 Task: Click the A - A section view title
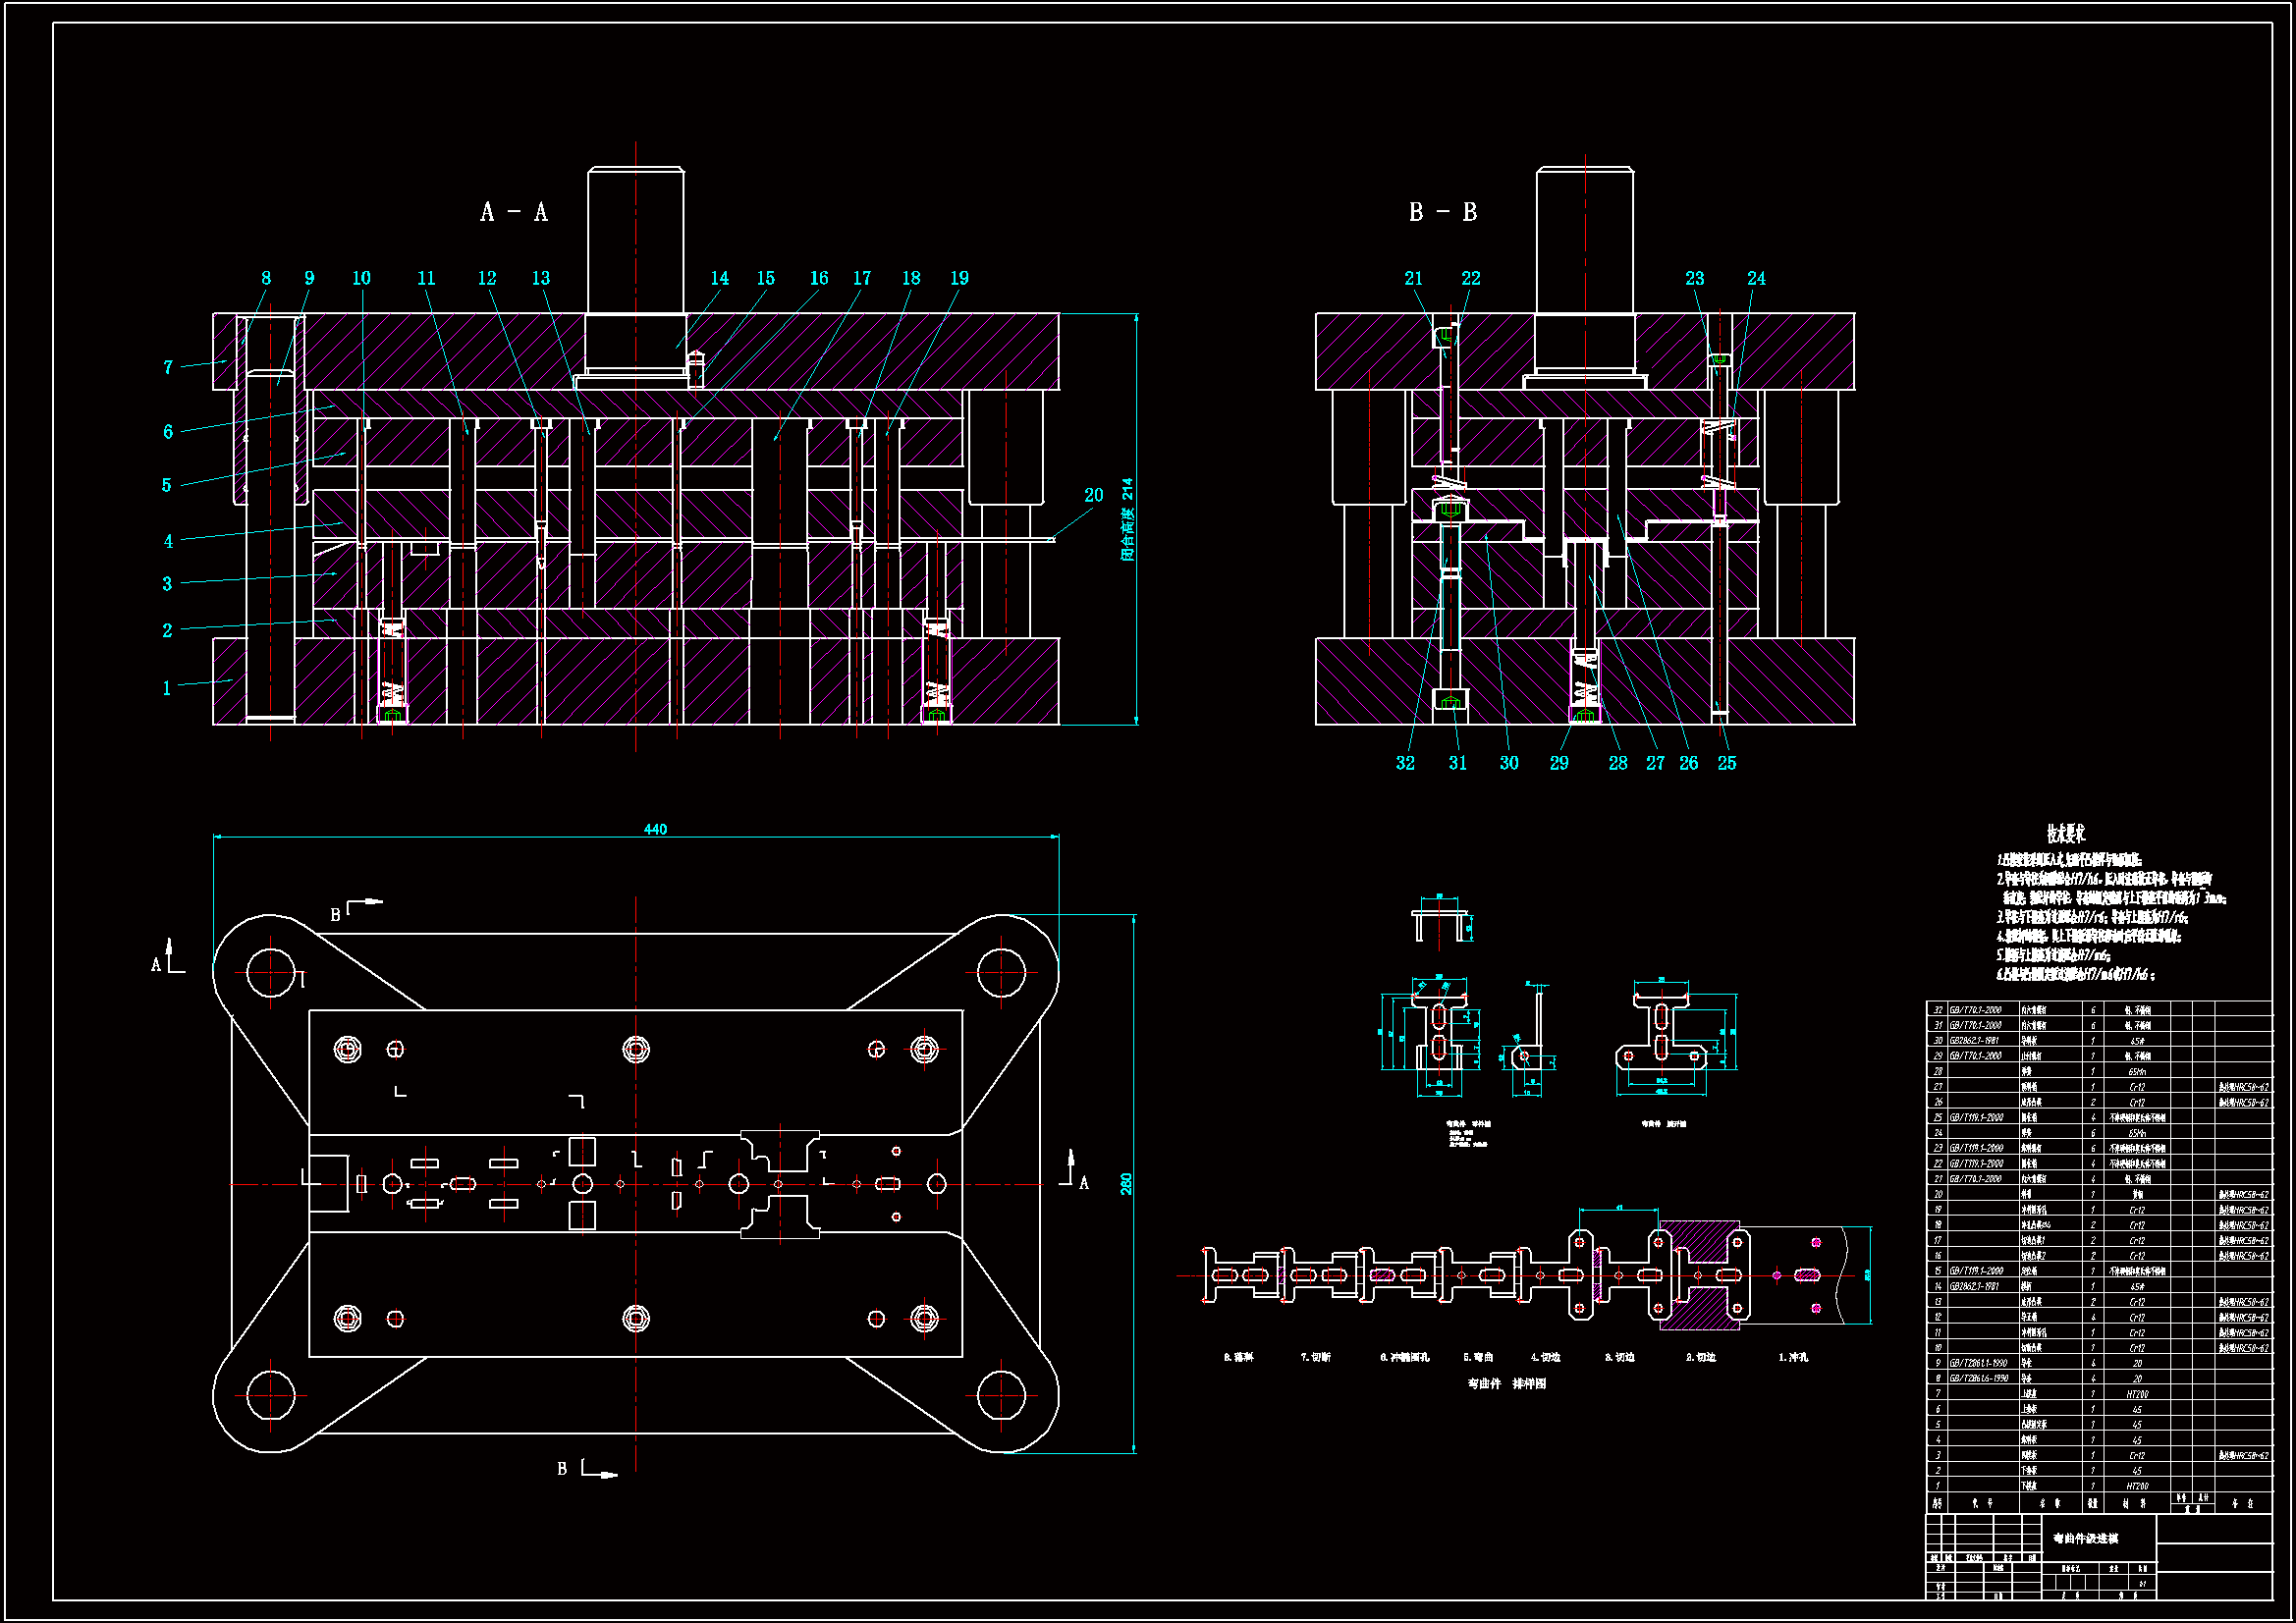point(514,212)
